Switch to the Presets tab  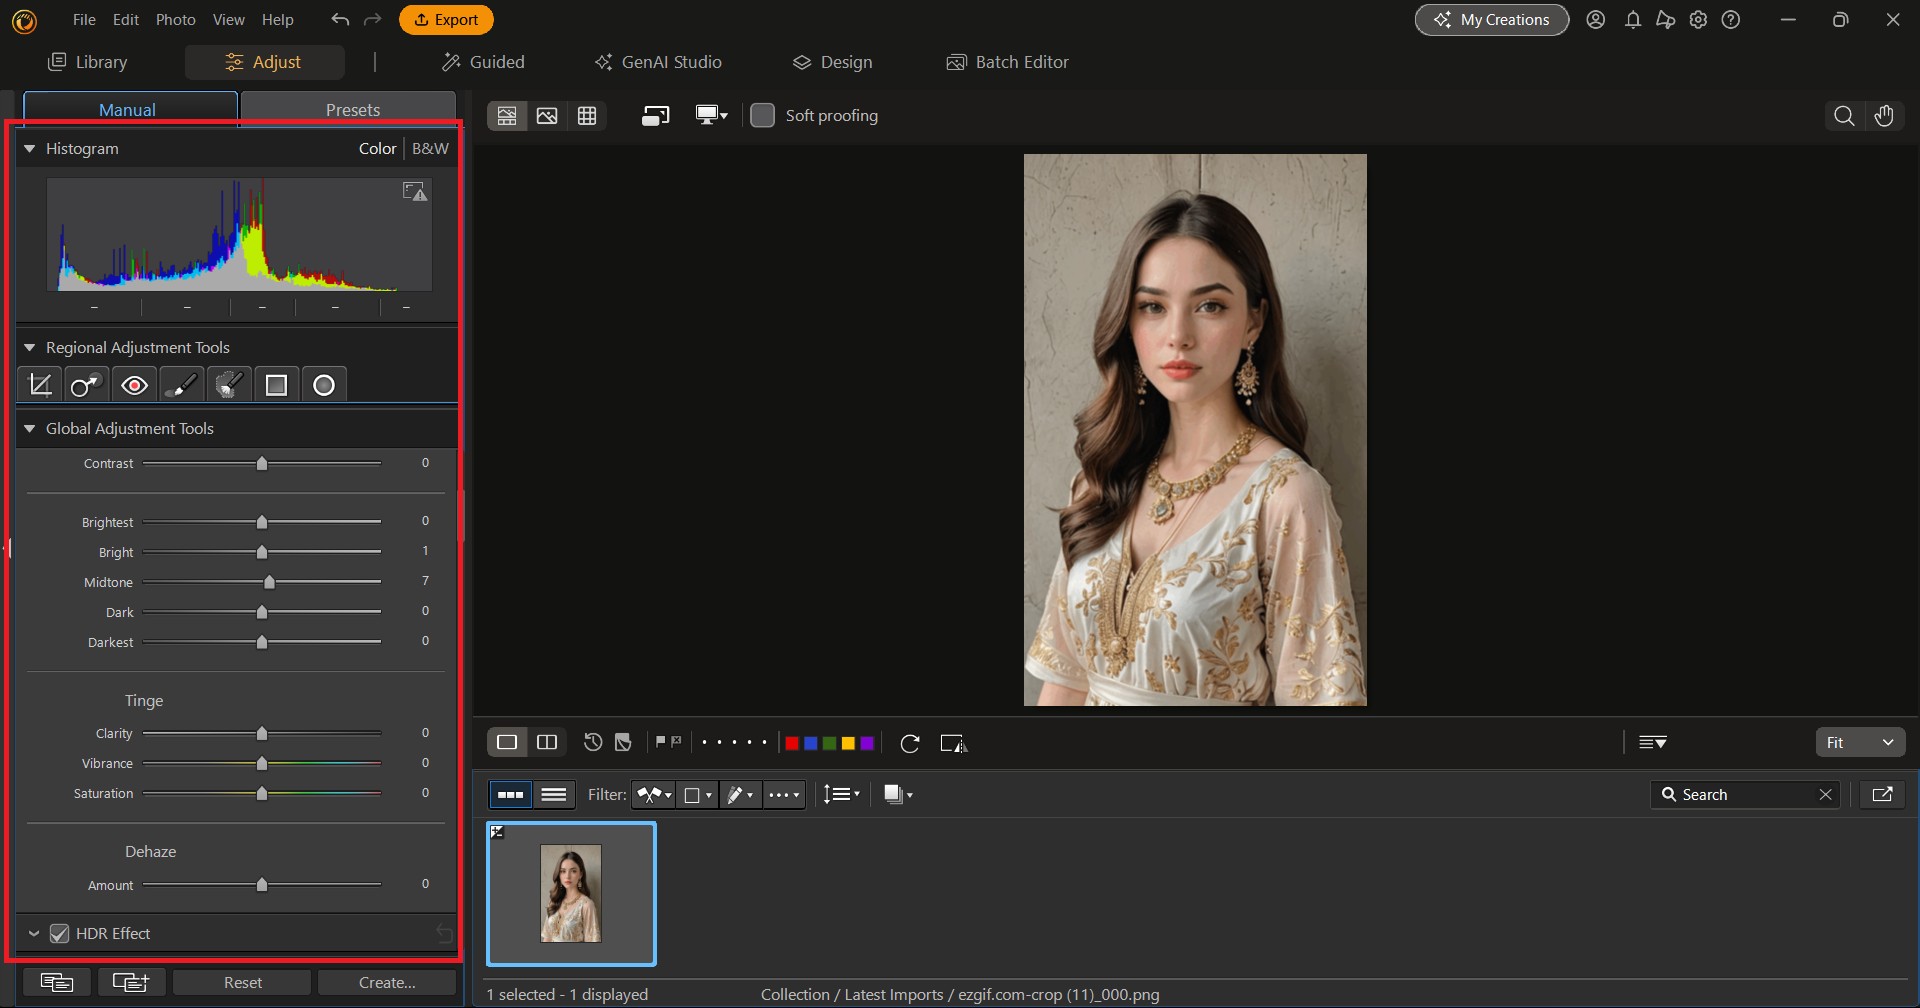point(352,109)
